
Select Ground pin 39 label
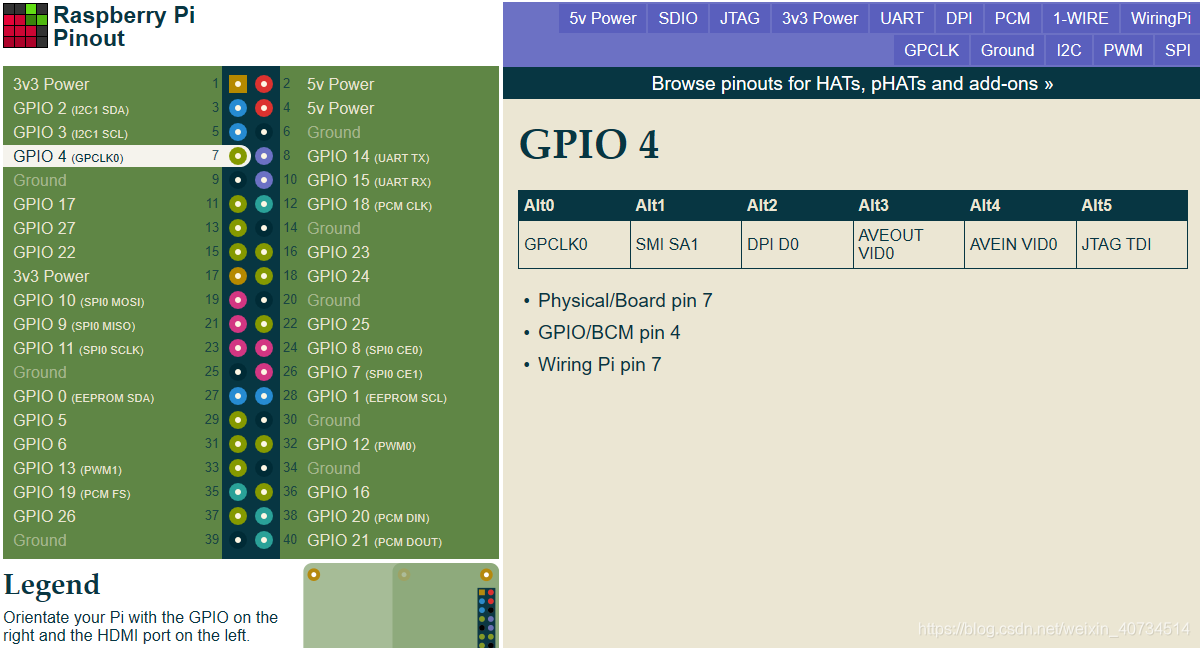40,540
